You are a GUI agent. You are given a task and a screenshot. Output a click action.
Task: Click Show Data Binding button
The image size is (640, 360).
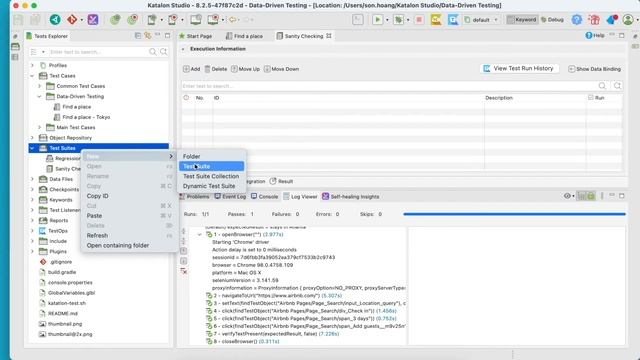tap(595, 69)
